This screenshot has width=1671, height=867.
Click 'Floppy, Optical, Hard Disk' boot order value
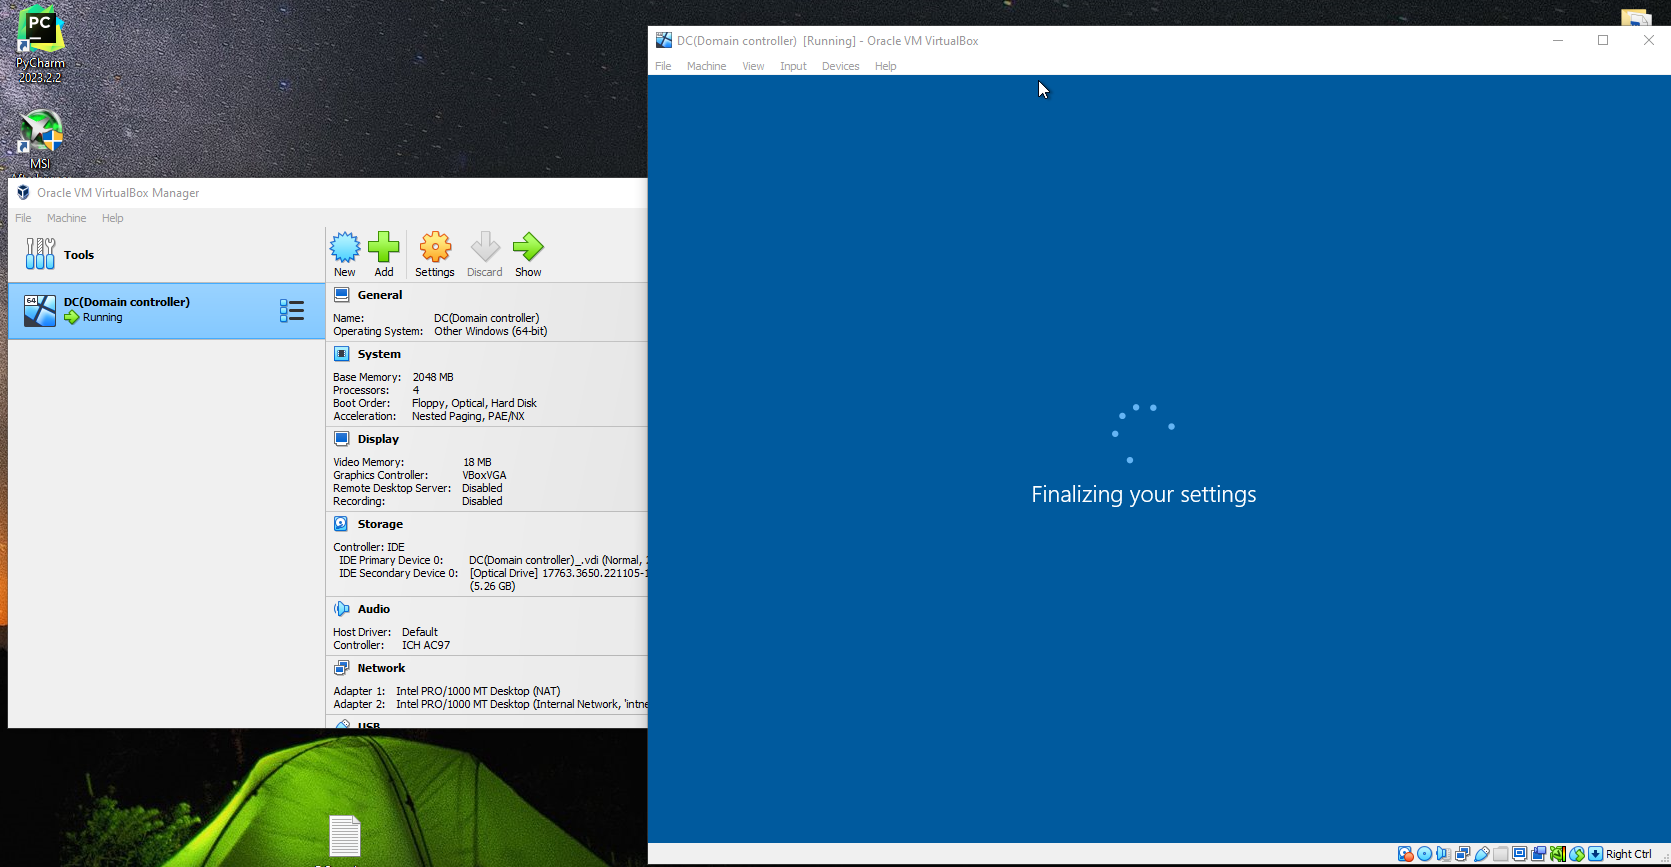[474, 403]
